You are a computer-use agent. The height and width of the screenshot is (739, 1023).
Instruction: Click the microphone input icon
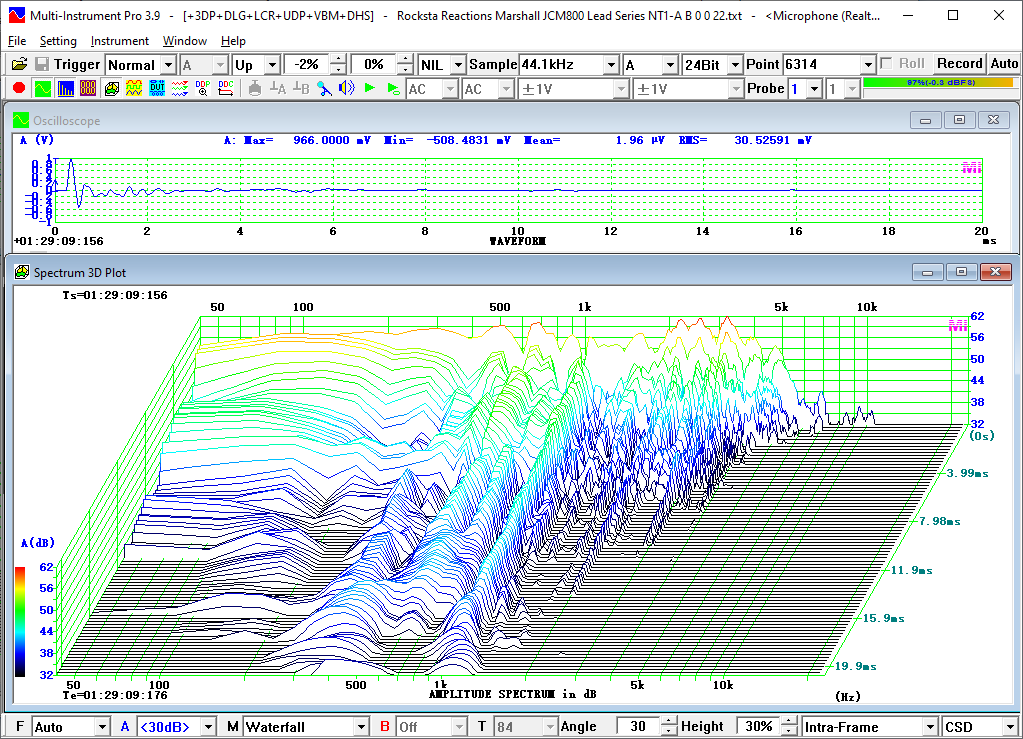click(x=324, y=88)
